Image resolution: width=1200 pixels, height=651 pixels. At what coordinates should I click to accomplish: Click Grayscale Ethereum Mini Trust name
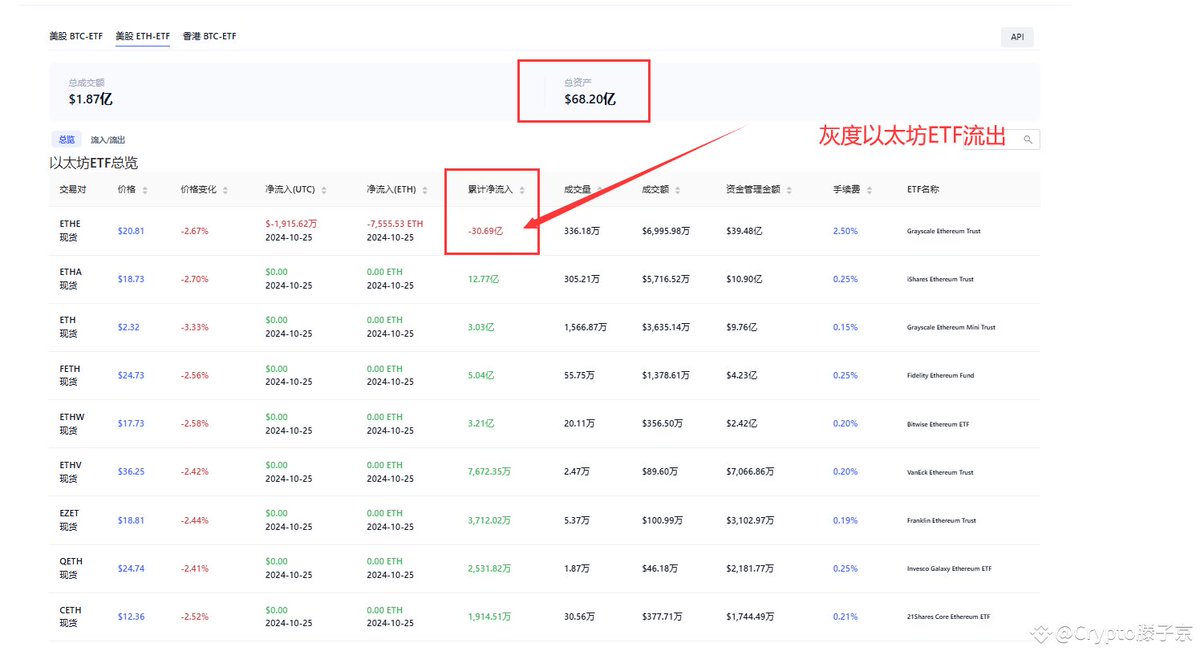951,327
